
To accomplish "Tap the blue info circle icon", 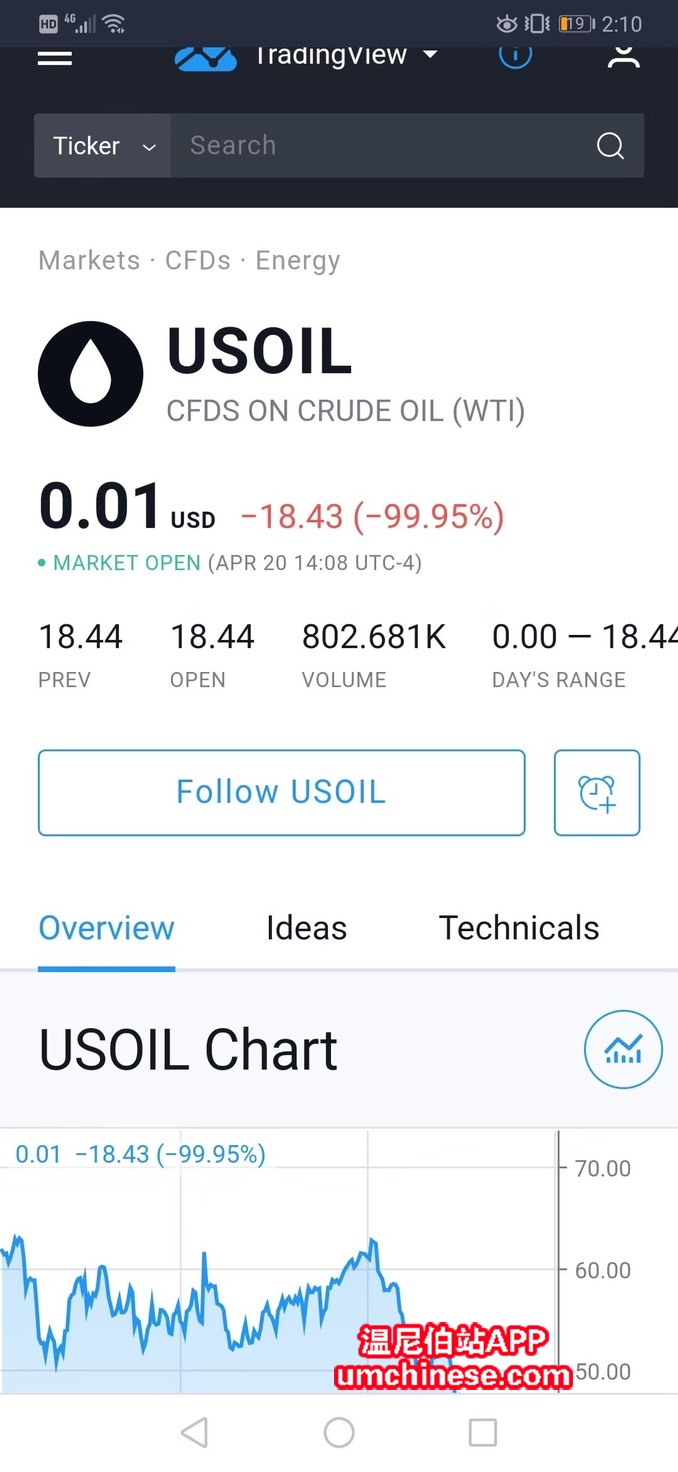I will pos(515,56).
